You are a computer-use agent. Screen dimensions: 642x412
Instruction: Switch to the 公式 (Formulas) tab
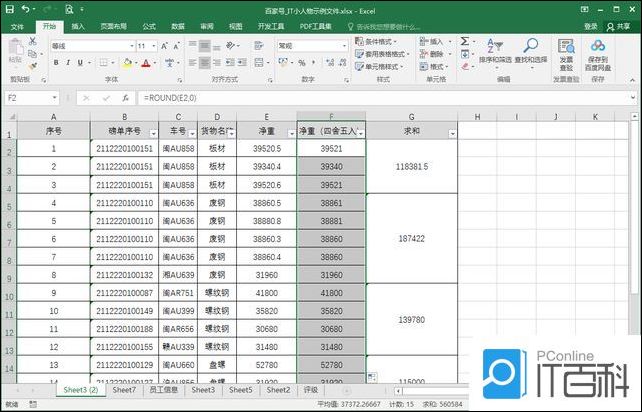149,27
